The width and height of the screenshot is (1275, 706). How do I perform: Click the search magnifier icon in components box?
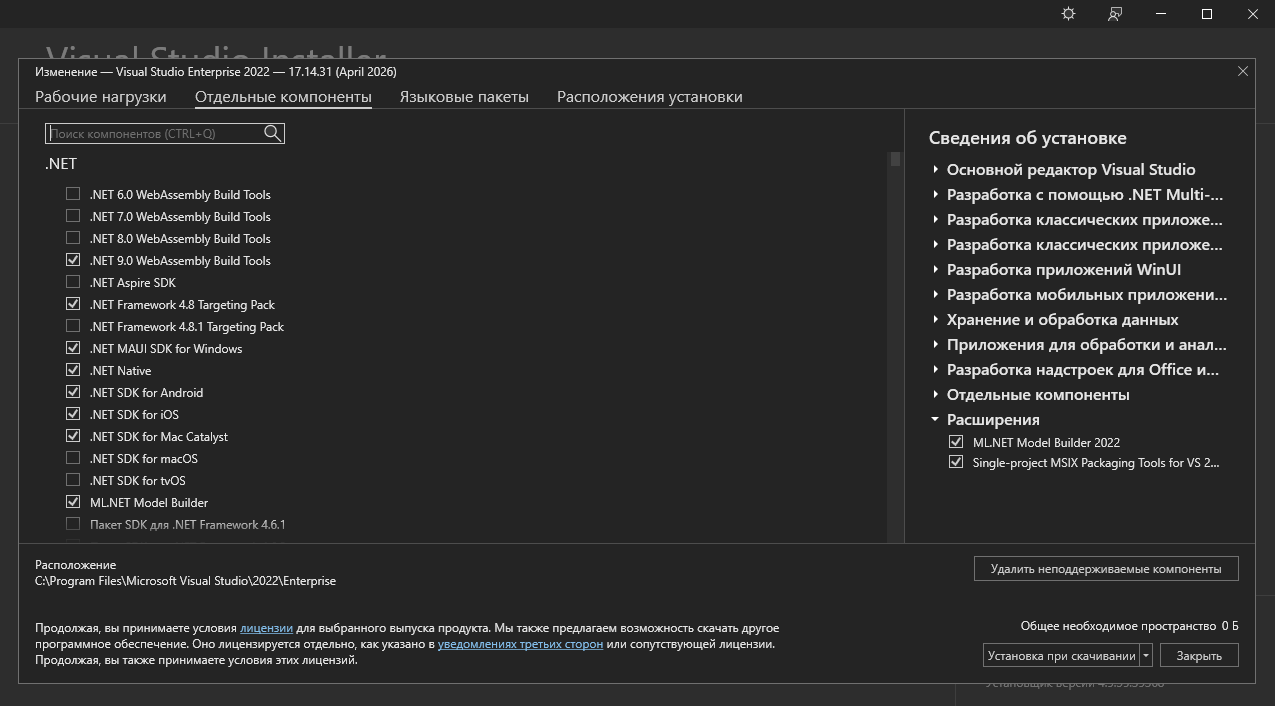pos(272,133)
